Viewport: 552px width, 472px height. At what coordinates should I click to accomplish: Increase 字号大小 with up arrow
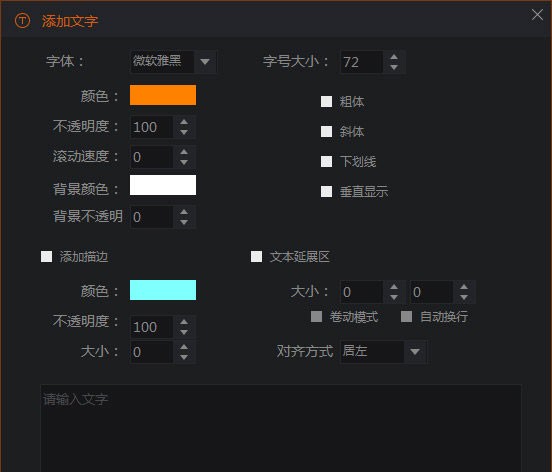pos(394,57)
